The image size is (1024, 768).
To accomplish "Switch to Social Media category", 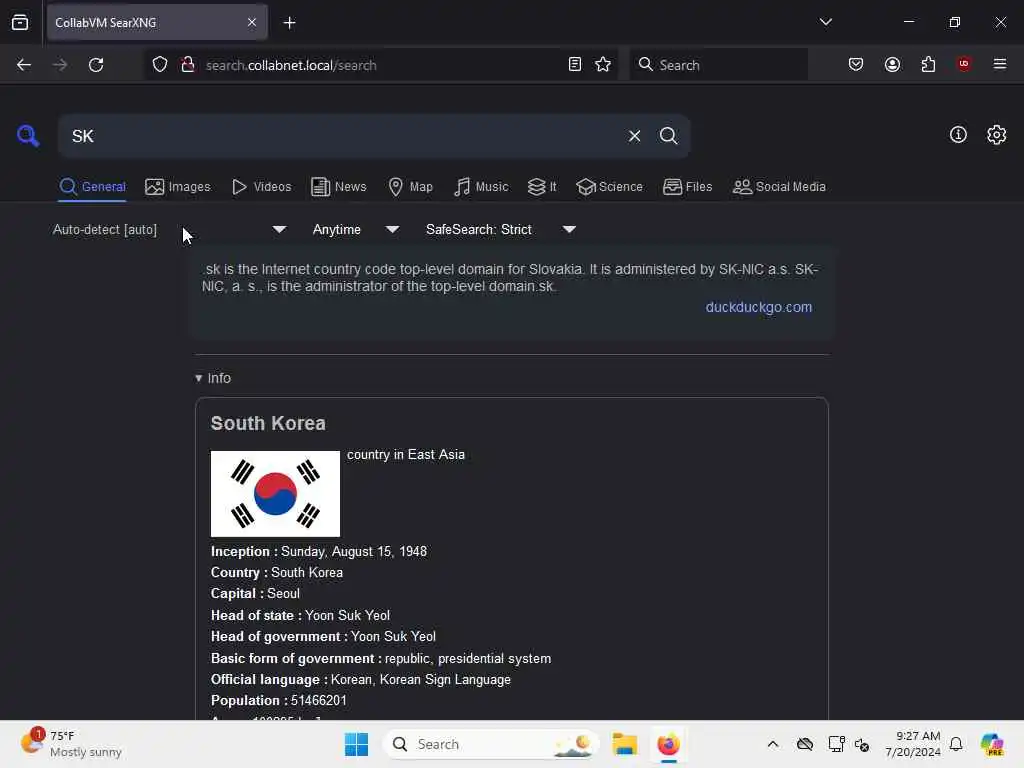I will tap(779, 187).
